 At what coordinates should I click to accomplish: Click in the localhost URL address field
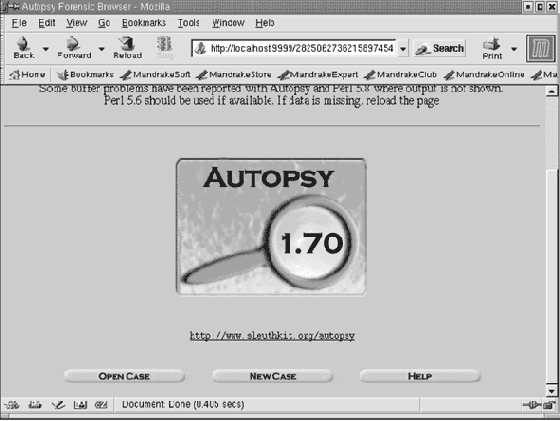tap(302, 48)
